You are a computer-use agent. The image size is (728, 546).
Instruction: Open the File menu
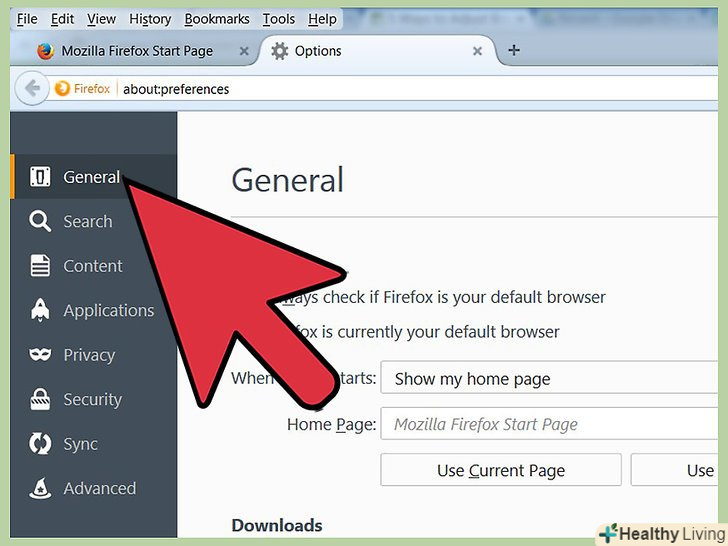(27, 19)
